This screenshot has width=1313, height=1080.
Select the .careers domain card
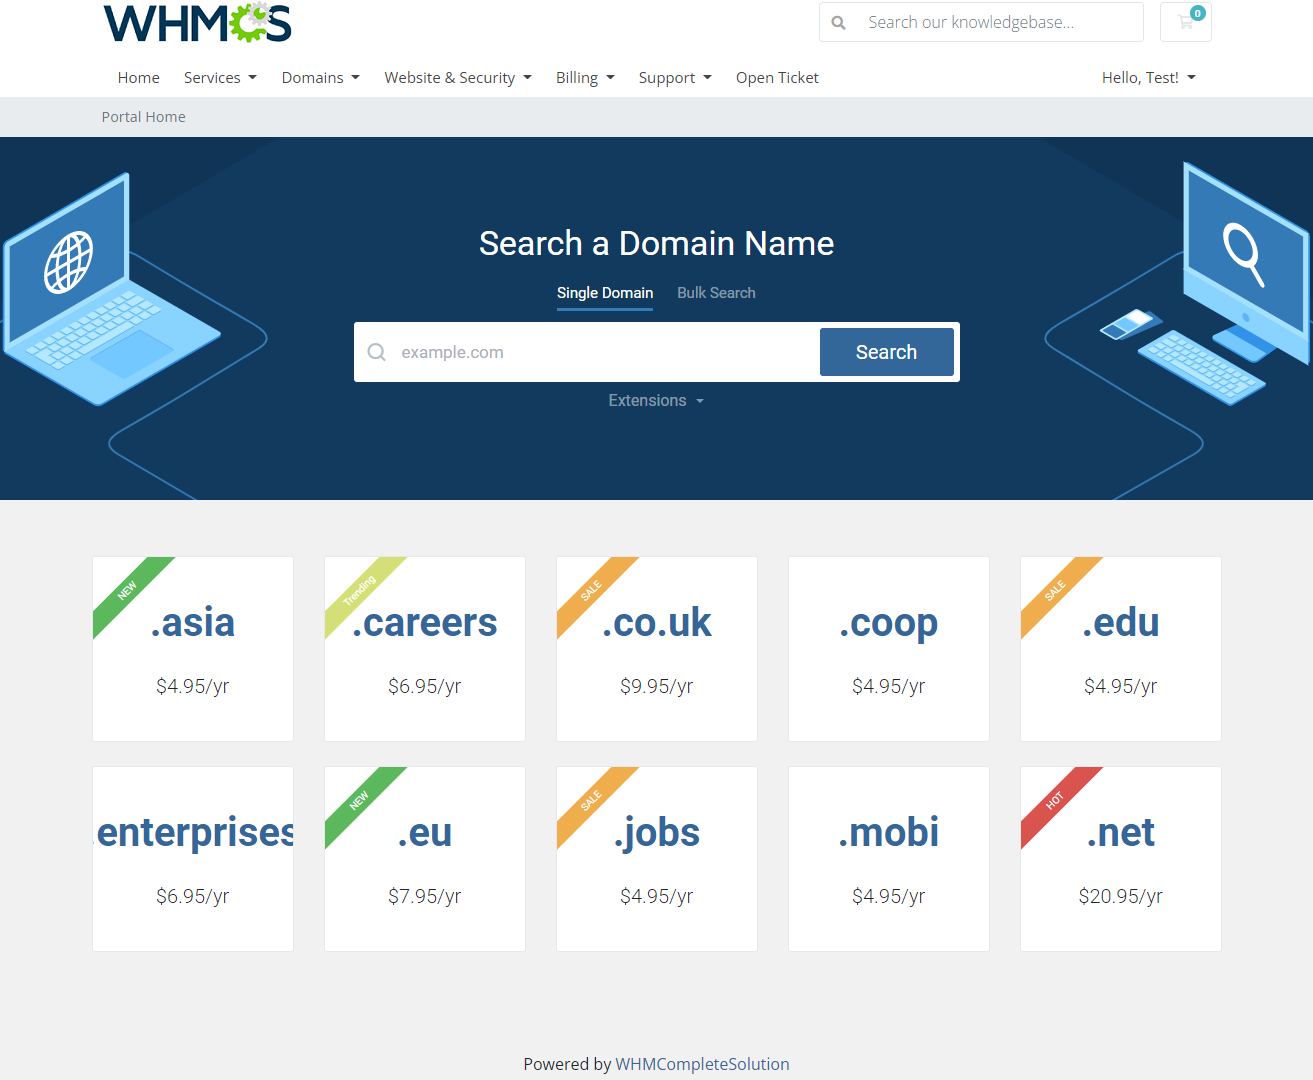(x=425, y=649)
